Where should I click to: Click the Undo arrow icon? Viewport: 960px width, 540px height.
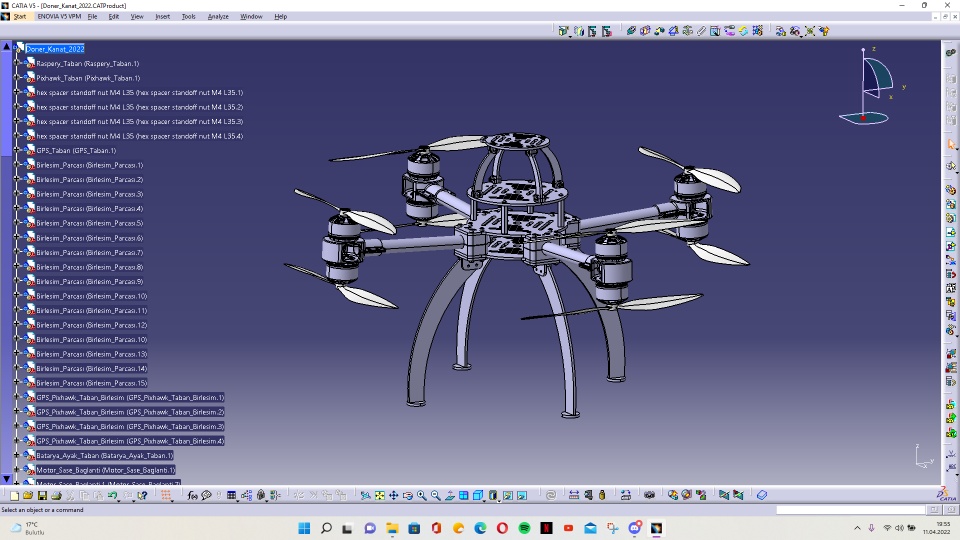coord(113,495)
